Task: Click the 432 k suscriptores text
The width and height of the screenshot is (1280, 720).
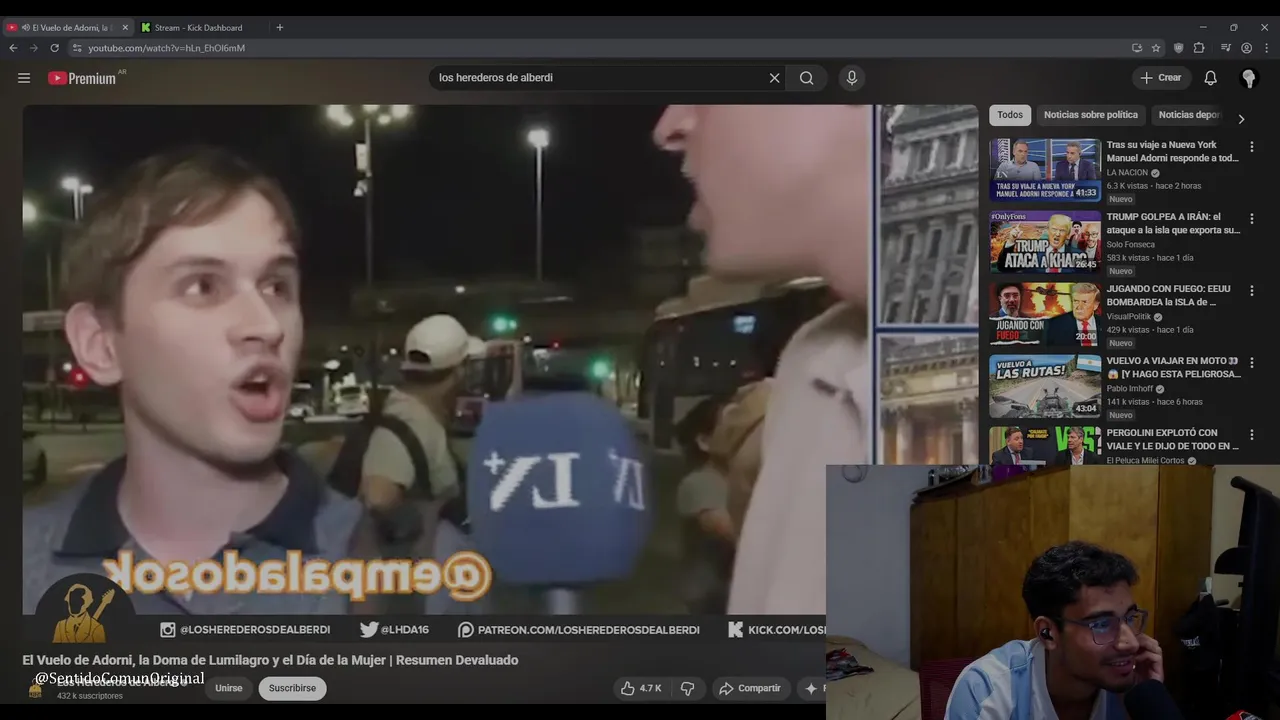Action: [x=90, y=696]
